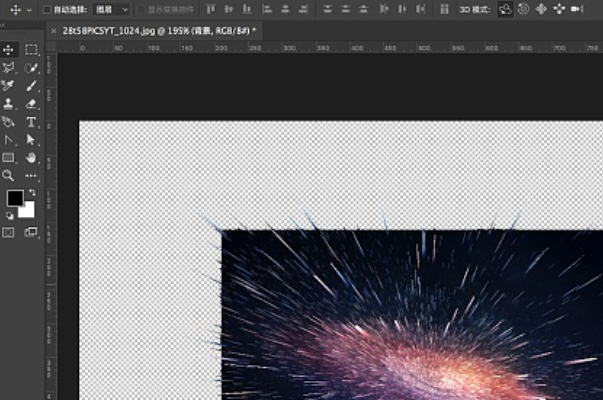Toggle Quick Mask mode
The height and width of the screenshot is (400, 603).
tap(8, 232)
